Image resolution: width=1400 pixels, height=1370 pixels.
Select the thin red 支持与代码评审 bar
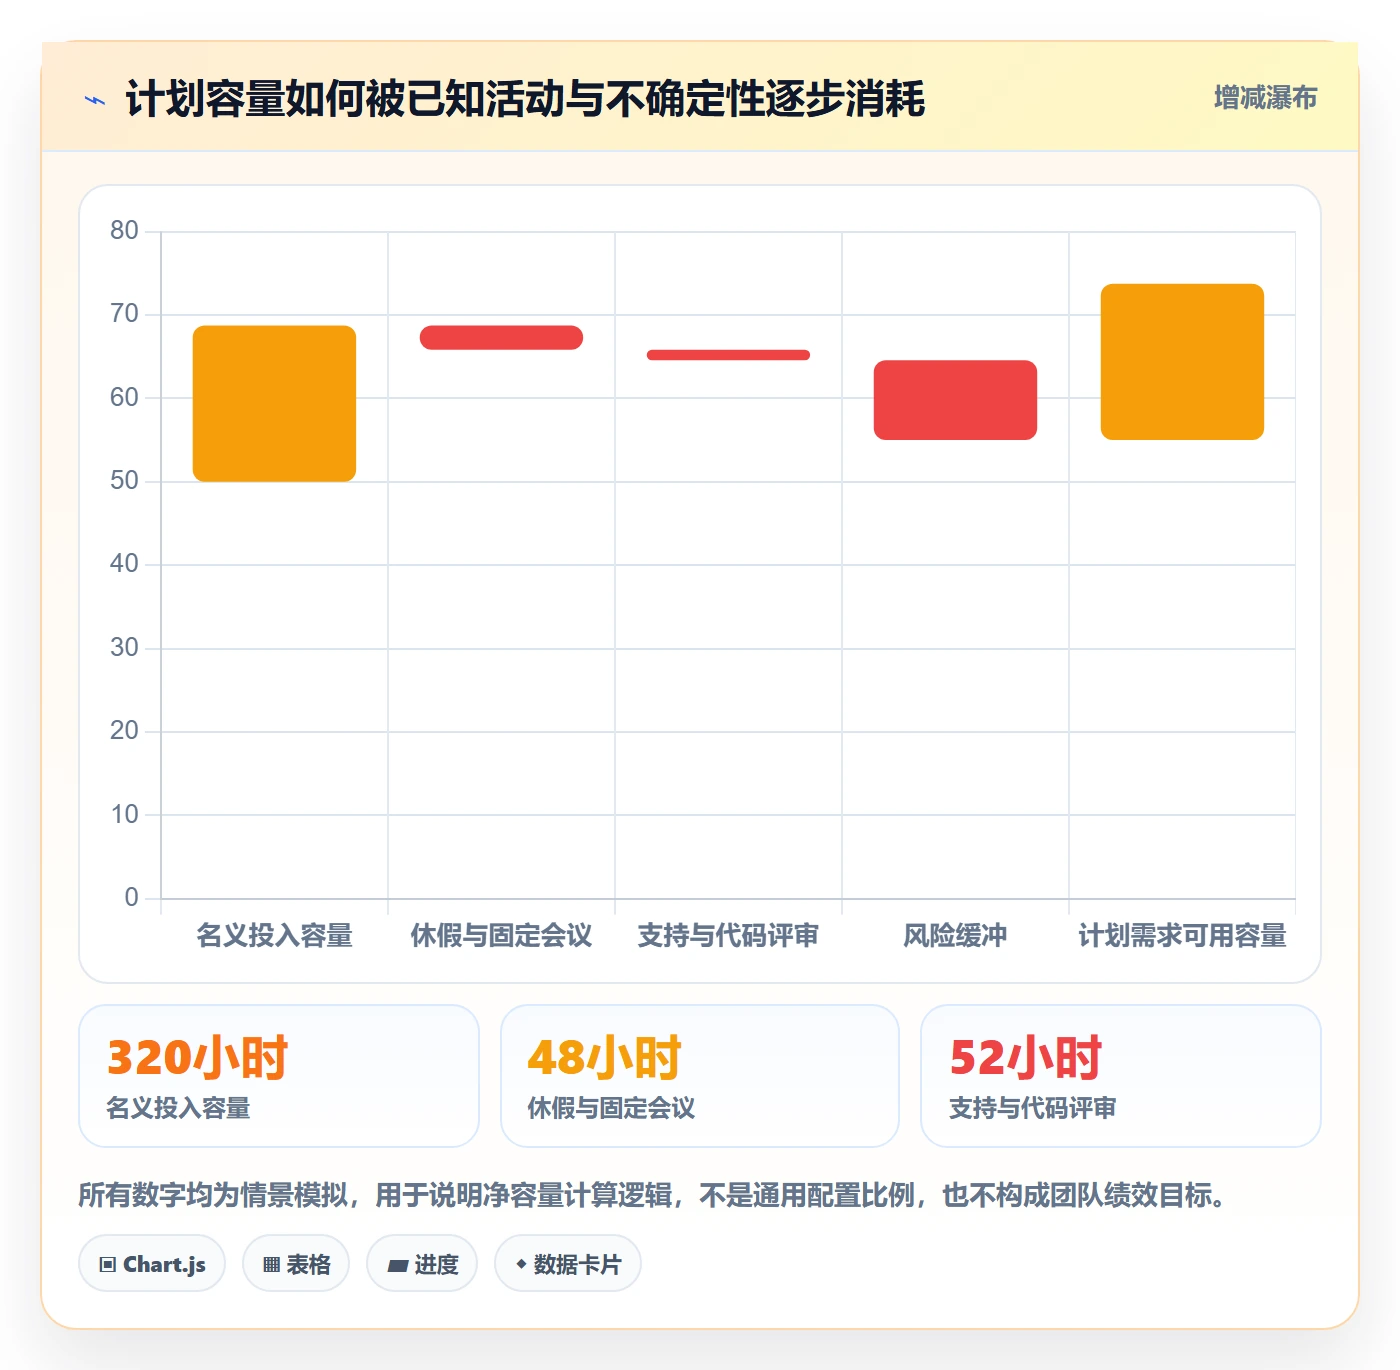728,355
